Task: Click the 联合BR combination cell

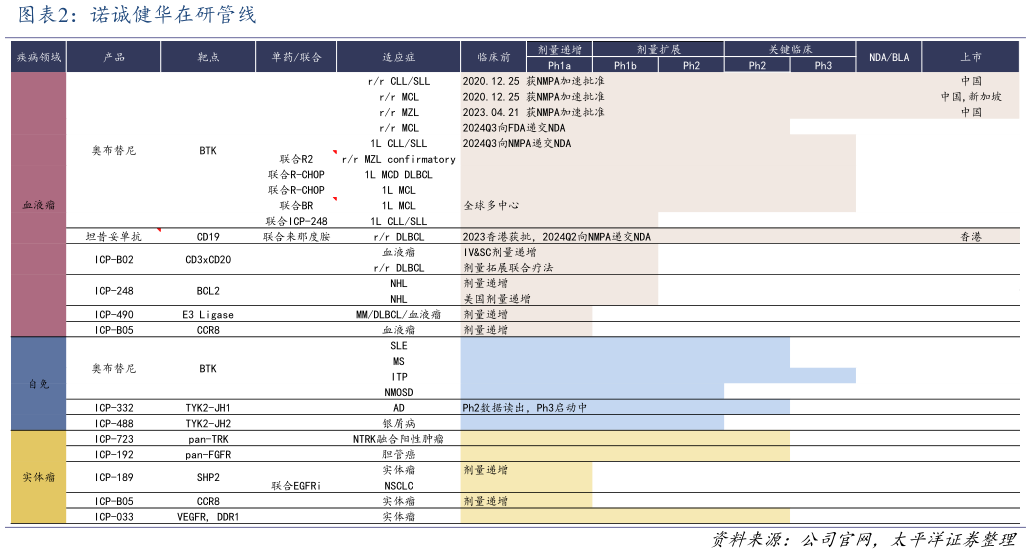Action: (297, 206)
